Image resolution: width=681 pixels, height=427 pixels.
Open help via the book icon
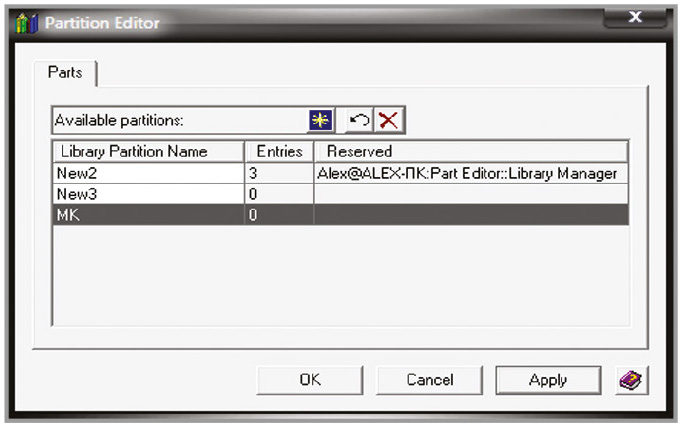pyautogui.click(x=632, y=379)
